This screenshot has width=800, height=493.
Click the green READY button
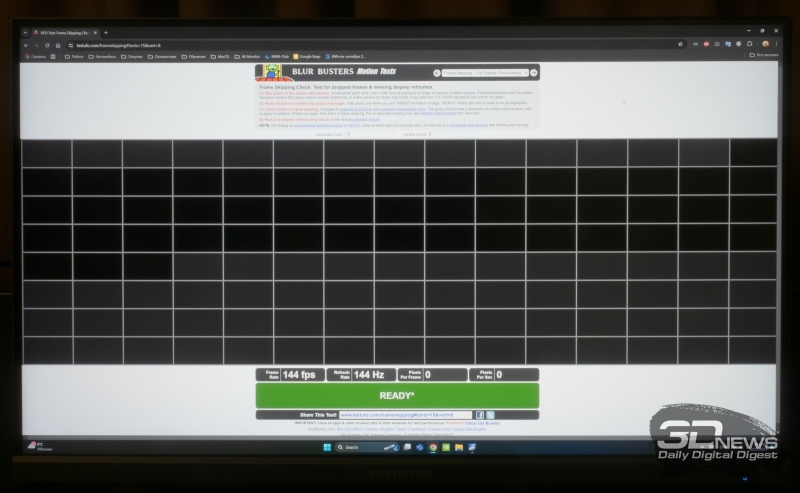pos(397,395)
